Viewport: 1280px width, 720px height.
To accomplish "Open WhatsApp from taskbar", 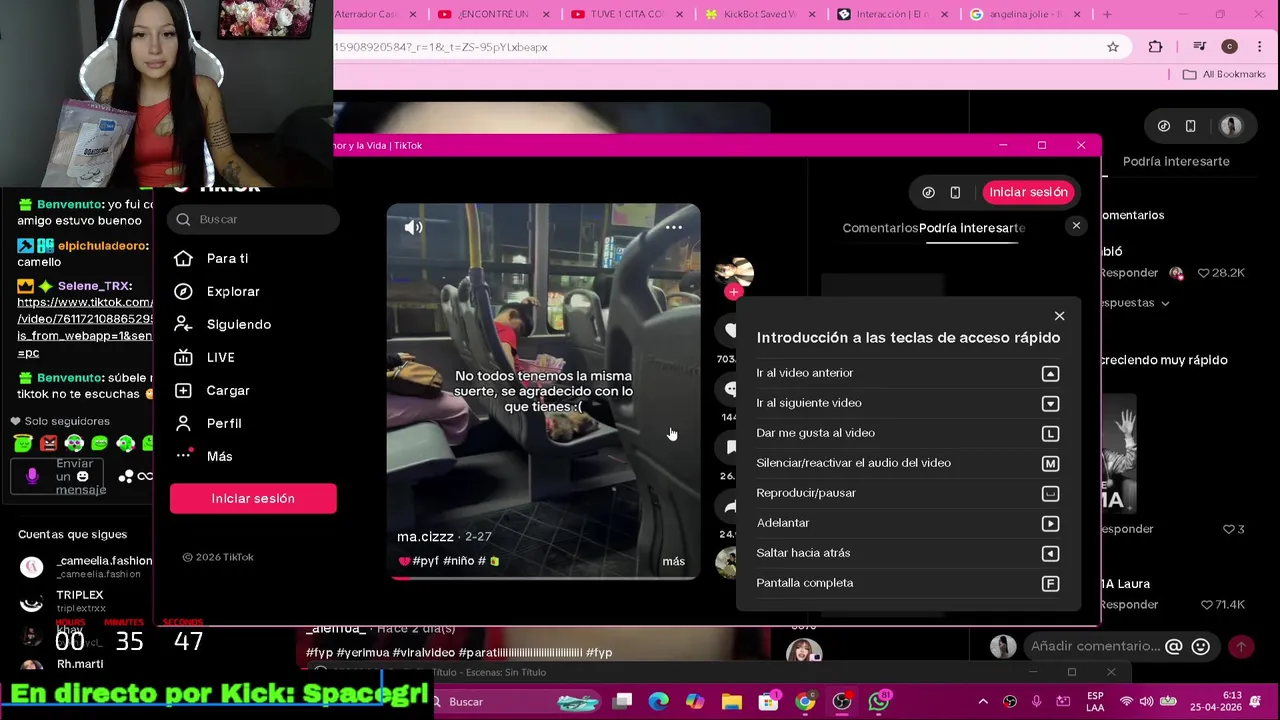I will tap(879, 702).
